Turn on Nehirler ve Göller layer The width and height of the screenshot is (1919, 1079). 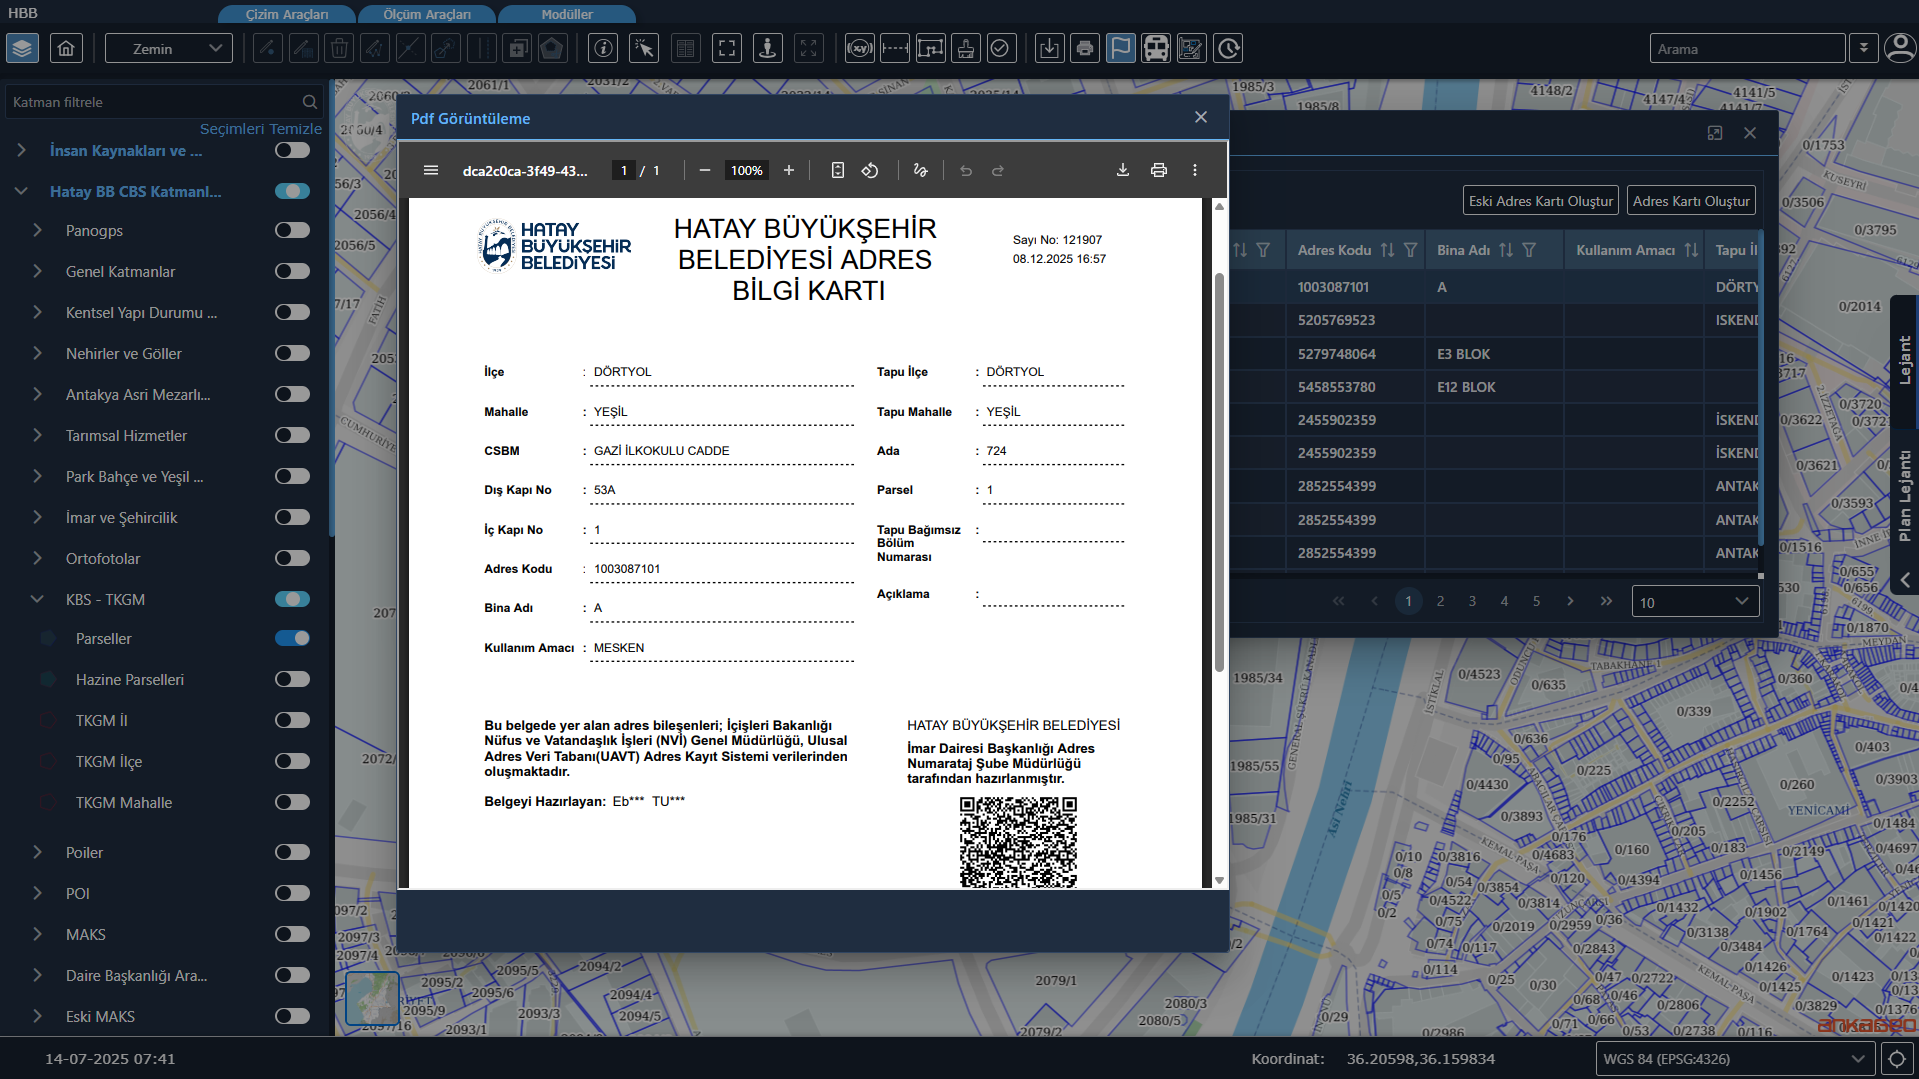(x=292, y=353)
